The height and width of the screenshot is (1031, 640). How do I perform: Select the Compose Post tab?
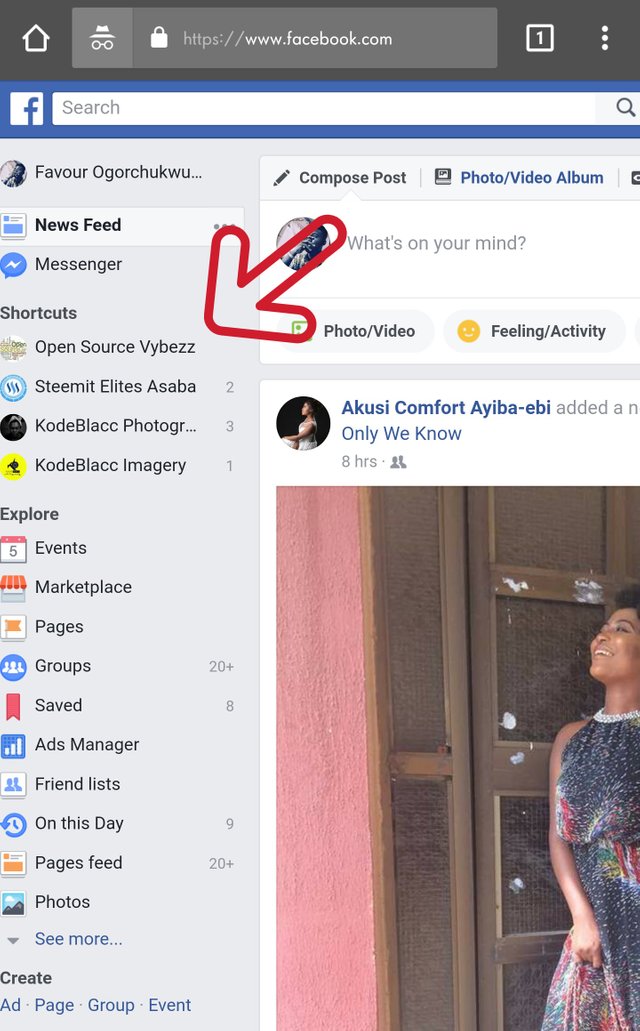[x=341, y=178]
